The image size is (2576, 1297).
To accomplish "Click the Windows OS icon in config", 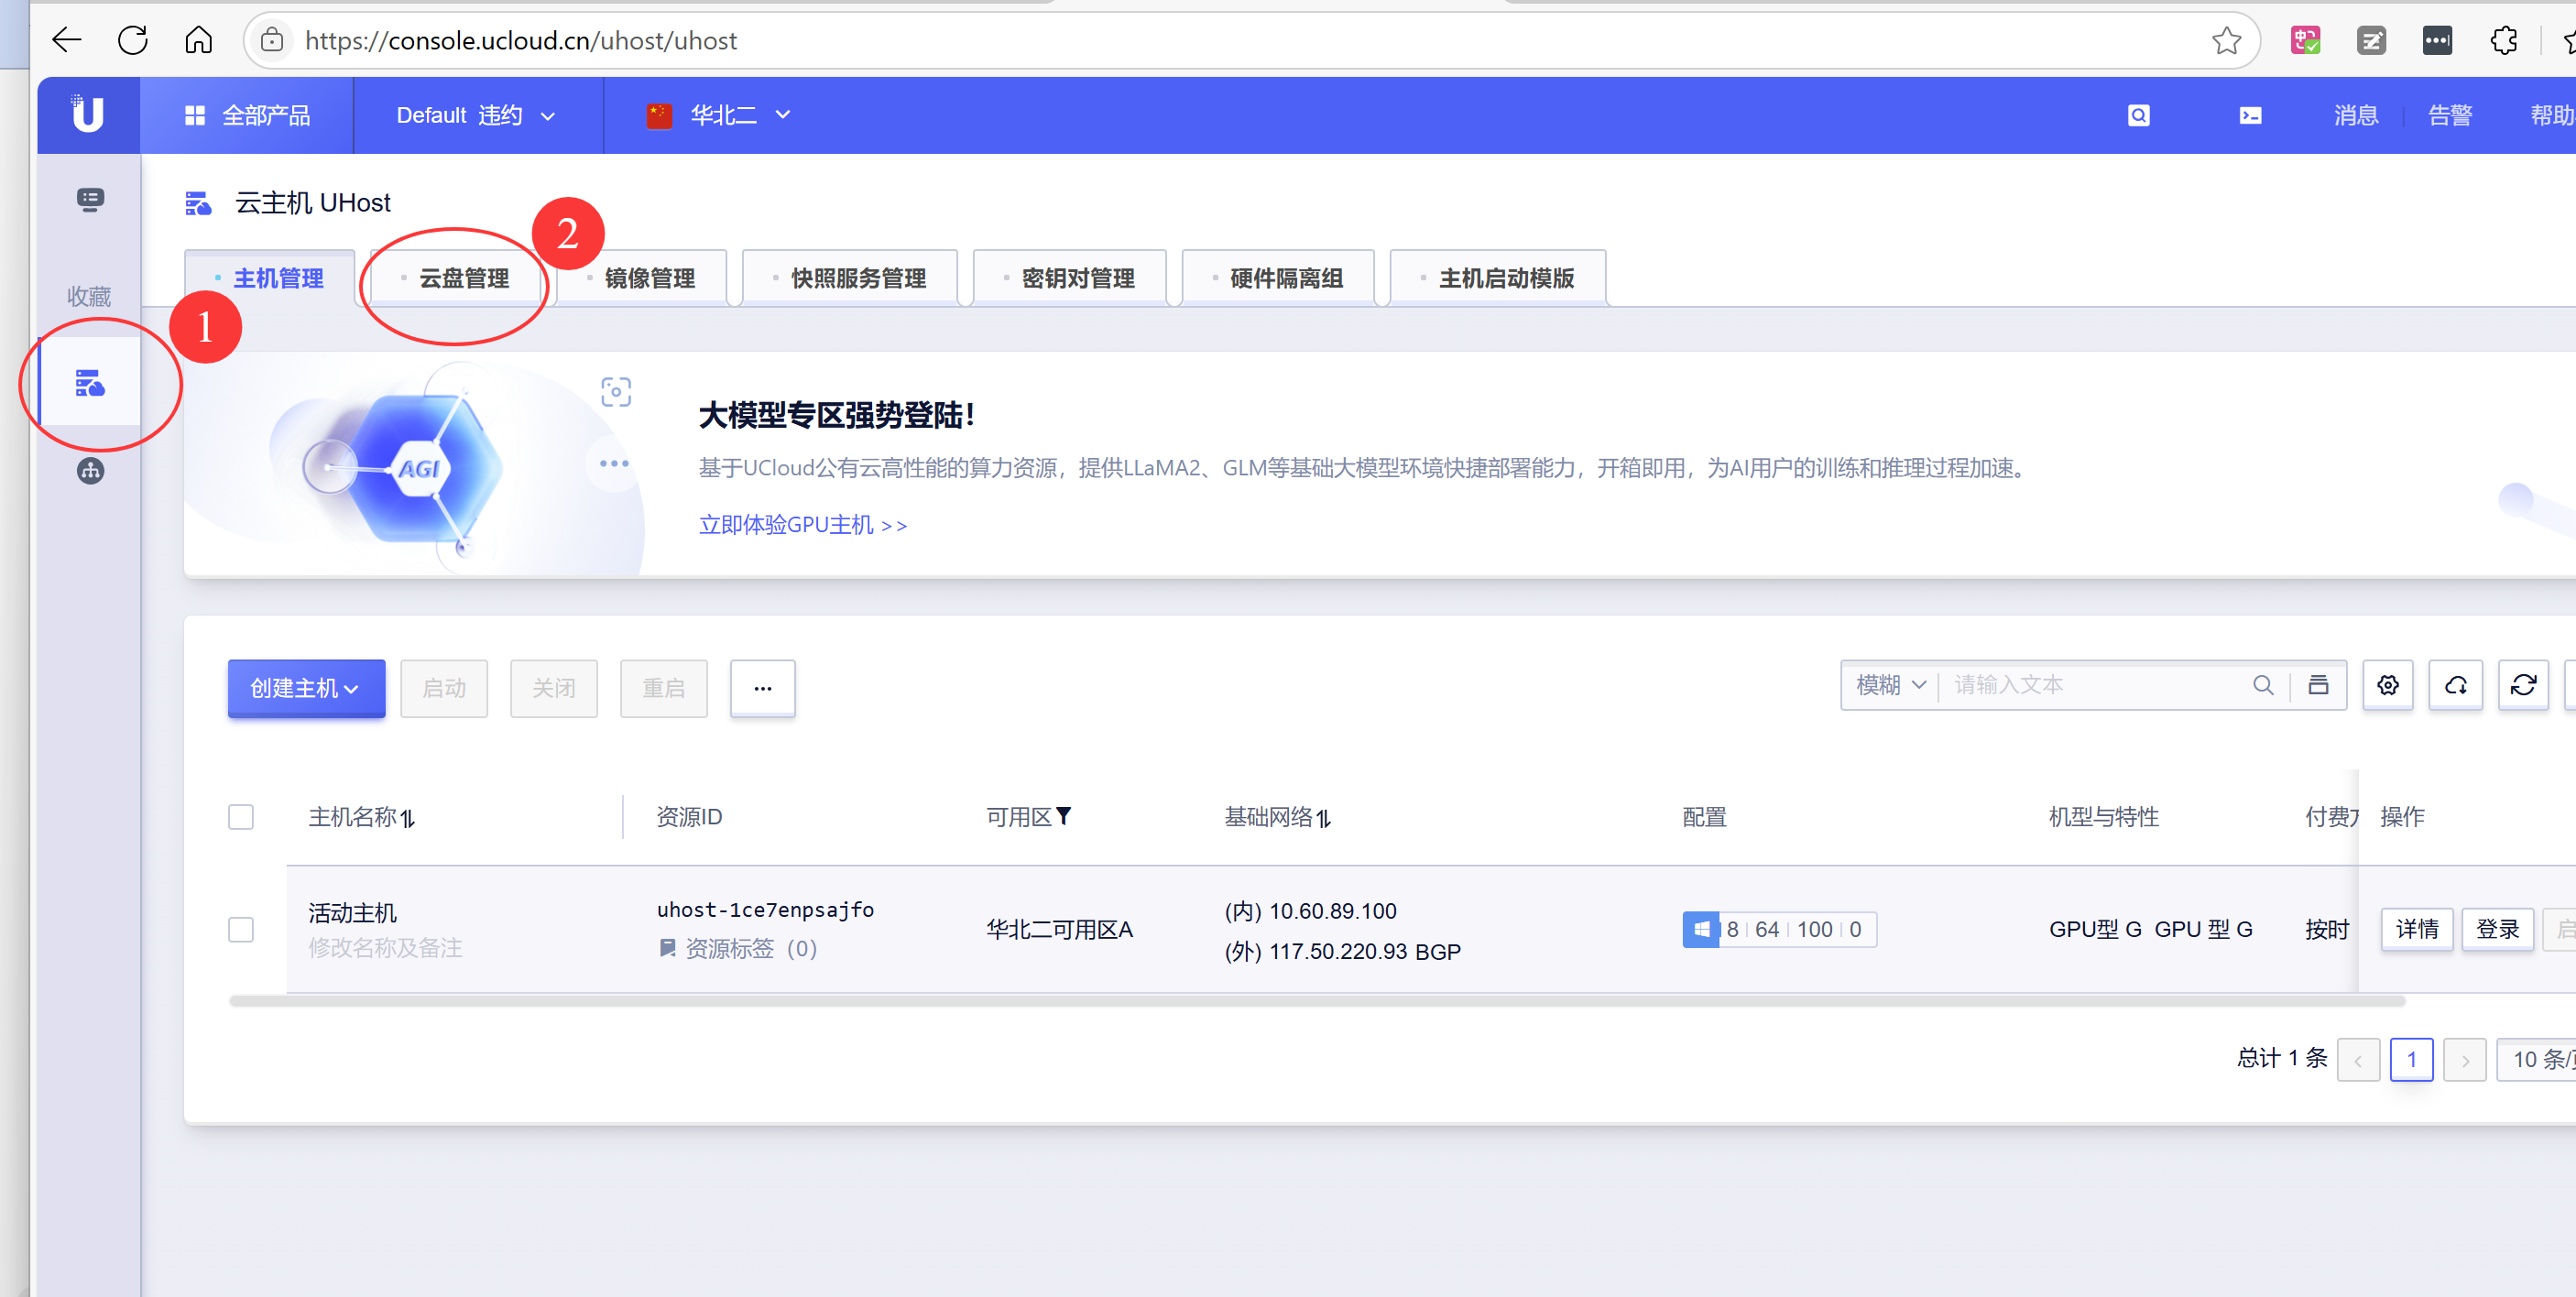I will (1700, 929).
